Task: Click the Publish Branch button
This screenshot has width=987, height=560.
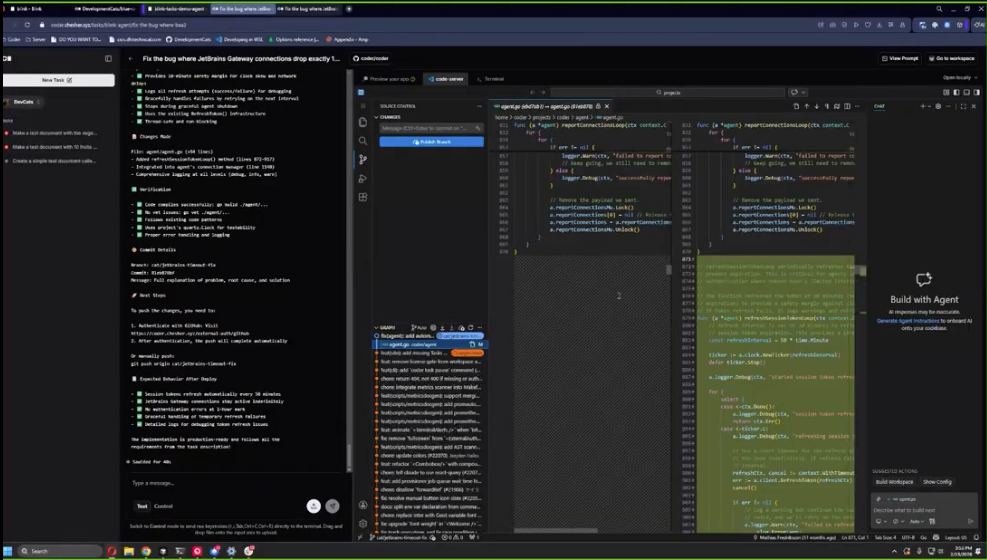Action: (431, 142)
